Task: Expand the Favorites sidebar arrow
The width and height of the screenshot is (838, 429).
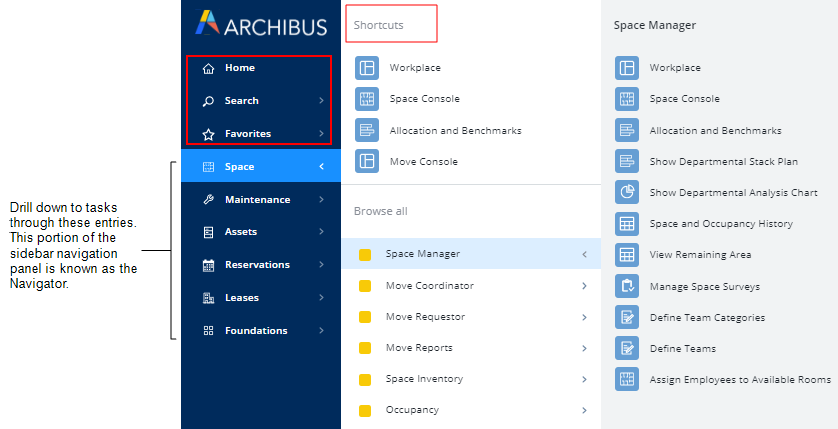Action: pyautogui.click(x=321, y=134)
